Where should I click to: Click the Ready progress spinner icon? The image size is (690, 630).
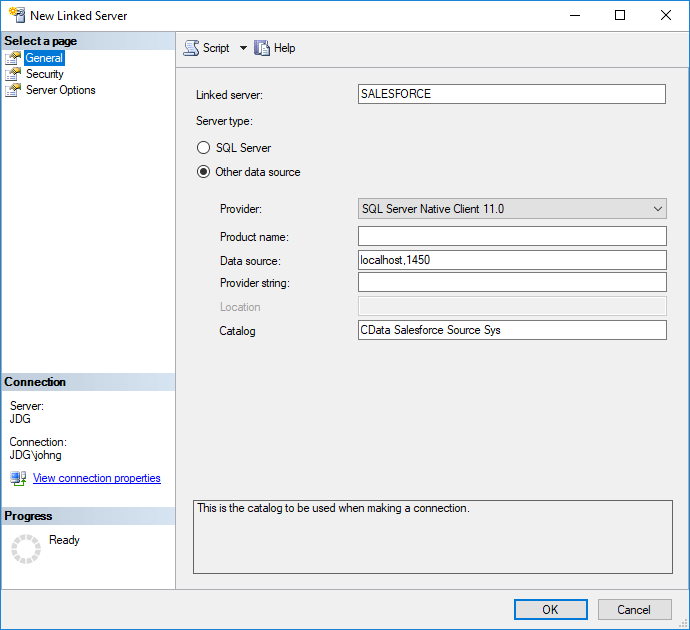[x=26, y=549]
